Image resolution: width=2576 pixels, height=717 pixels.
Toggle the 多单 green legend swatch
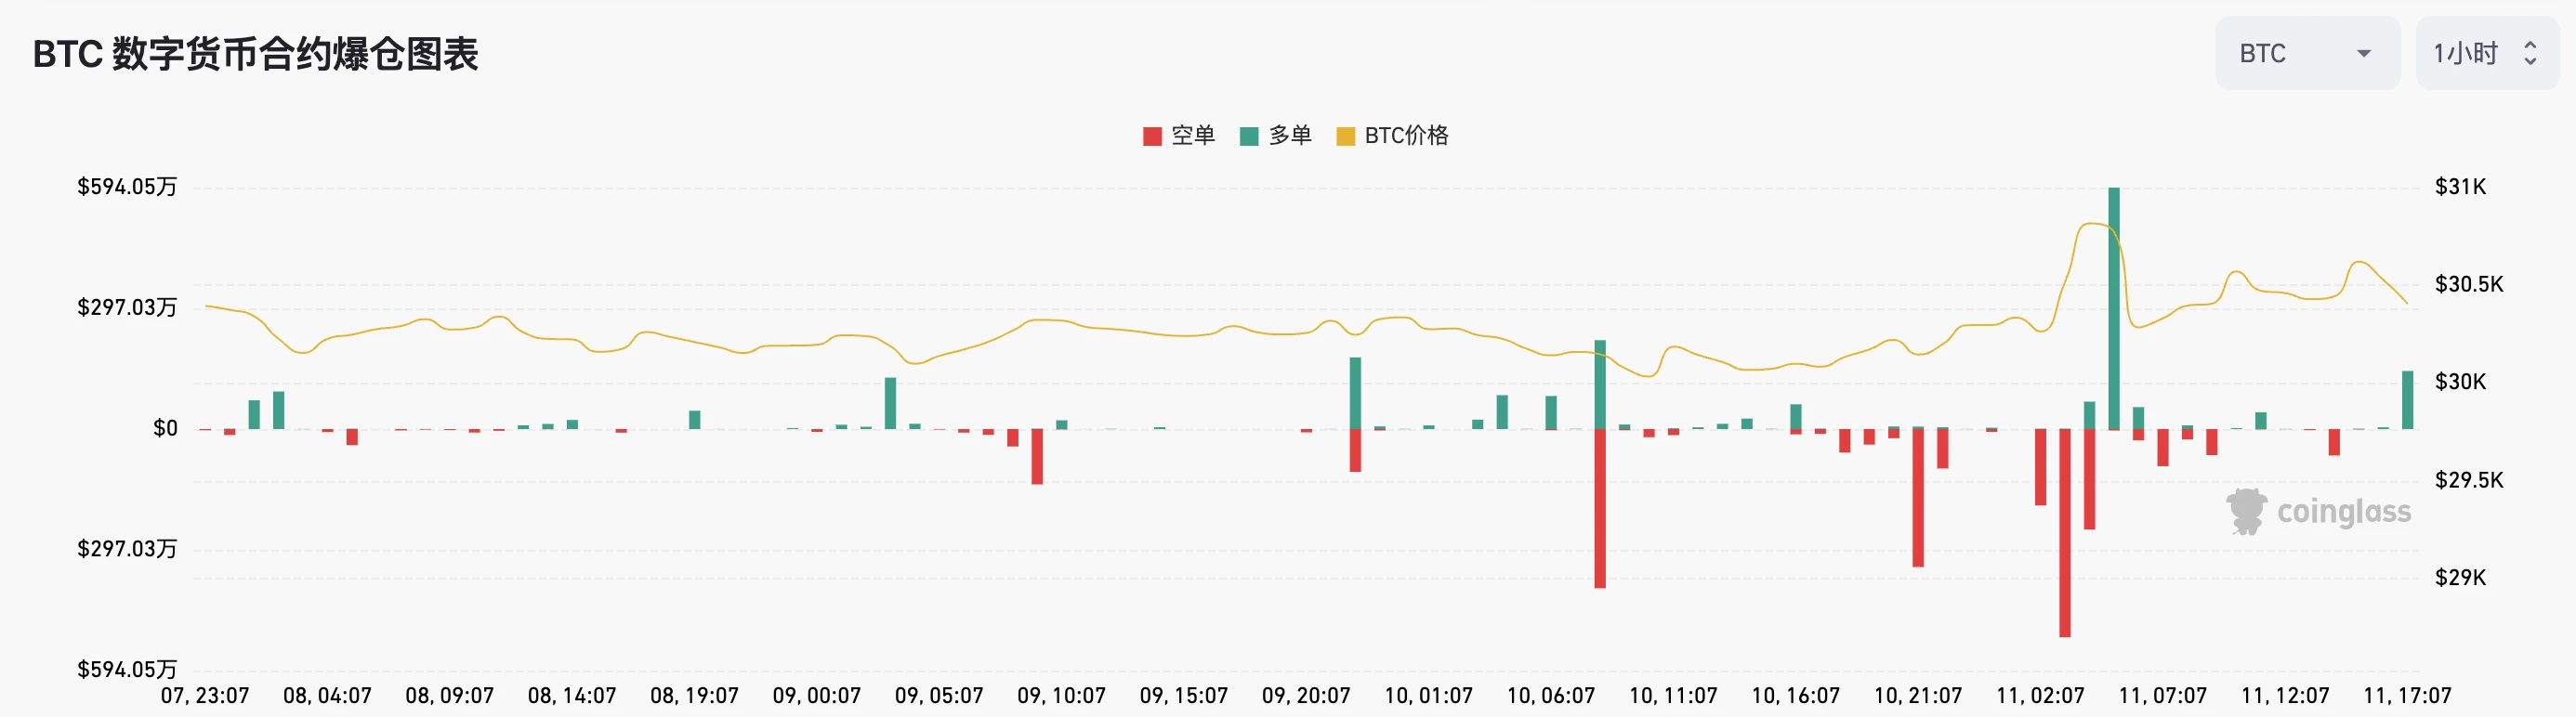[x=1249, y=136]
